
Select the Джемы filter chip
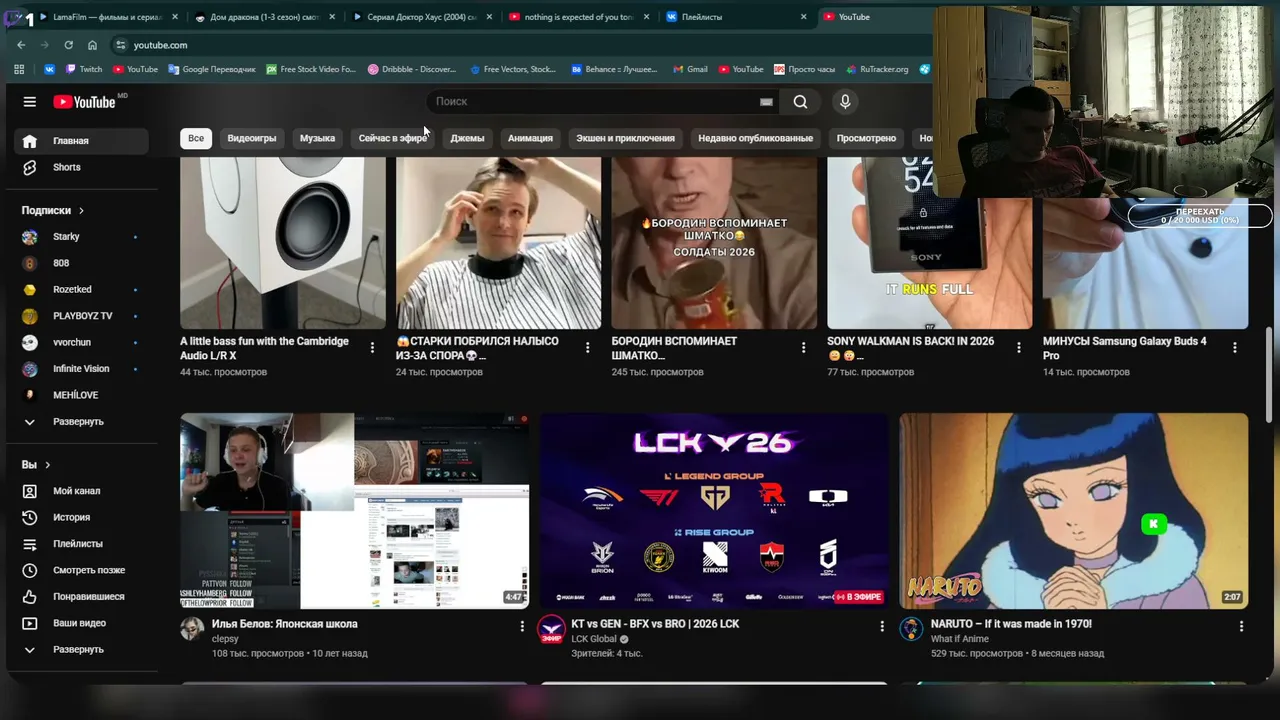467,138
